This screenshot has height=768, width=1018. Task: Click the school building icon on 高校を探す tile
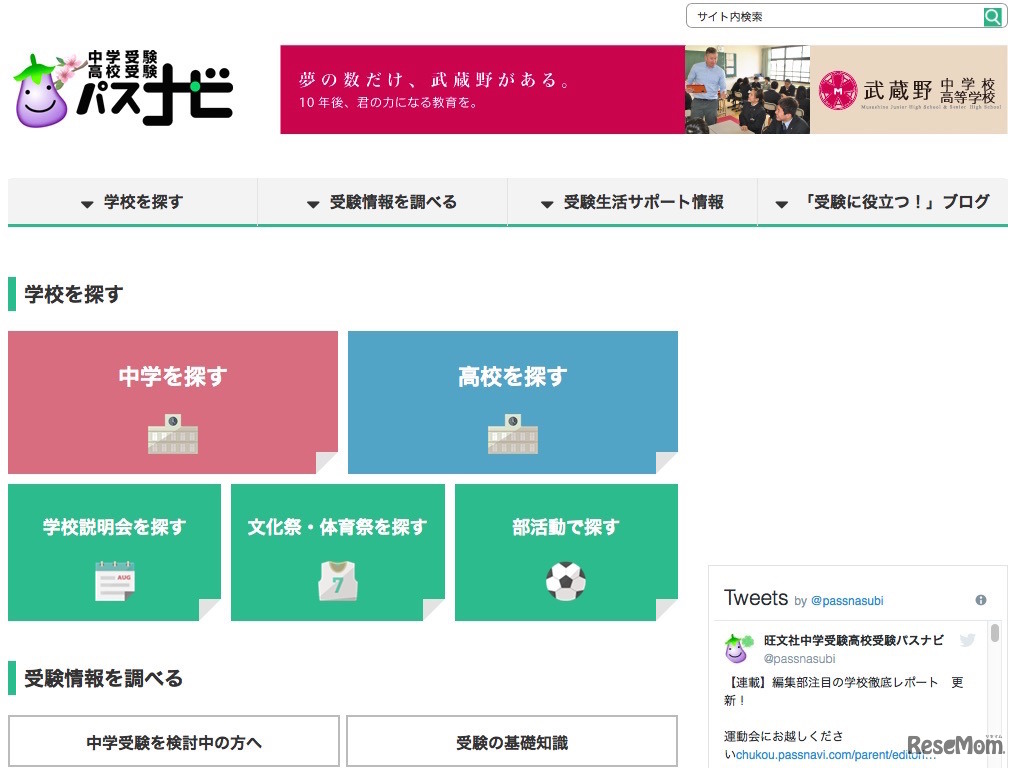512,438
